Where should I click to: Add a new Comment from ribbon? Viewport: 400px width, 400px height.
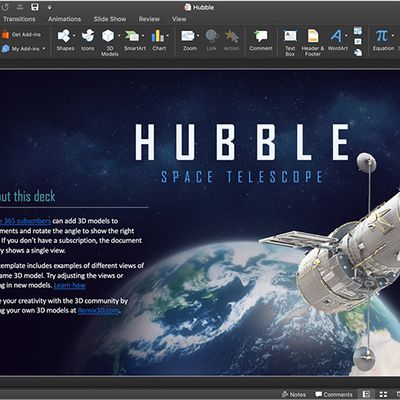coord(261,40)
